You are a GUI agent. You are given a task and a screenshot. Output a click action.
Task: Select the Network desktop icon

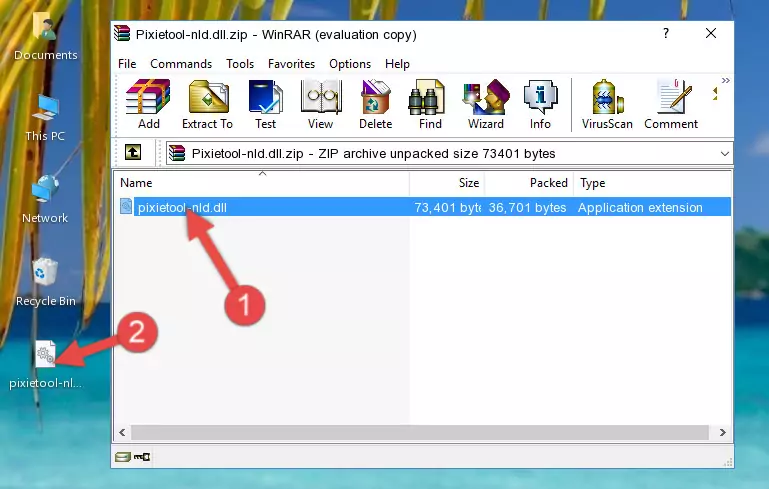(45, 199)
